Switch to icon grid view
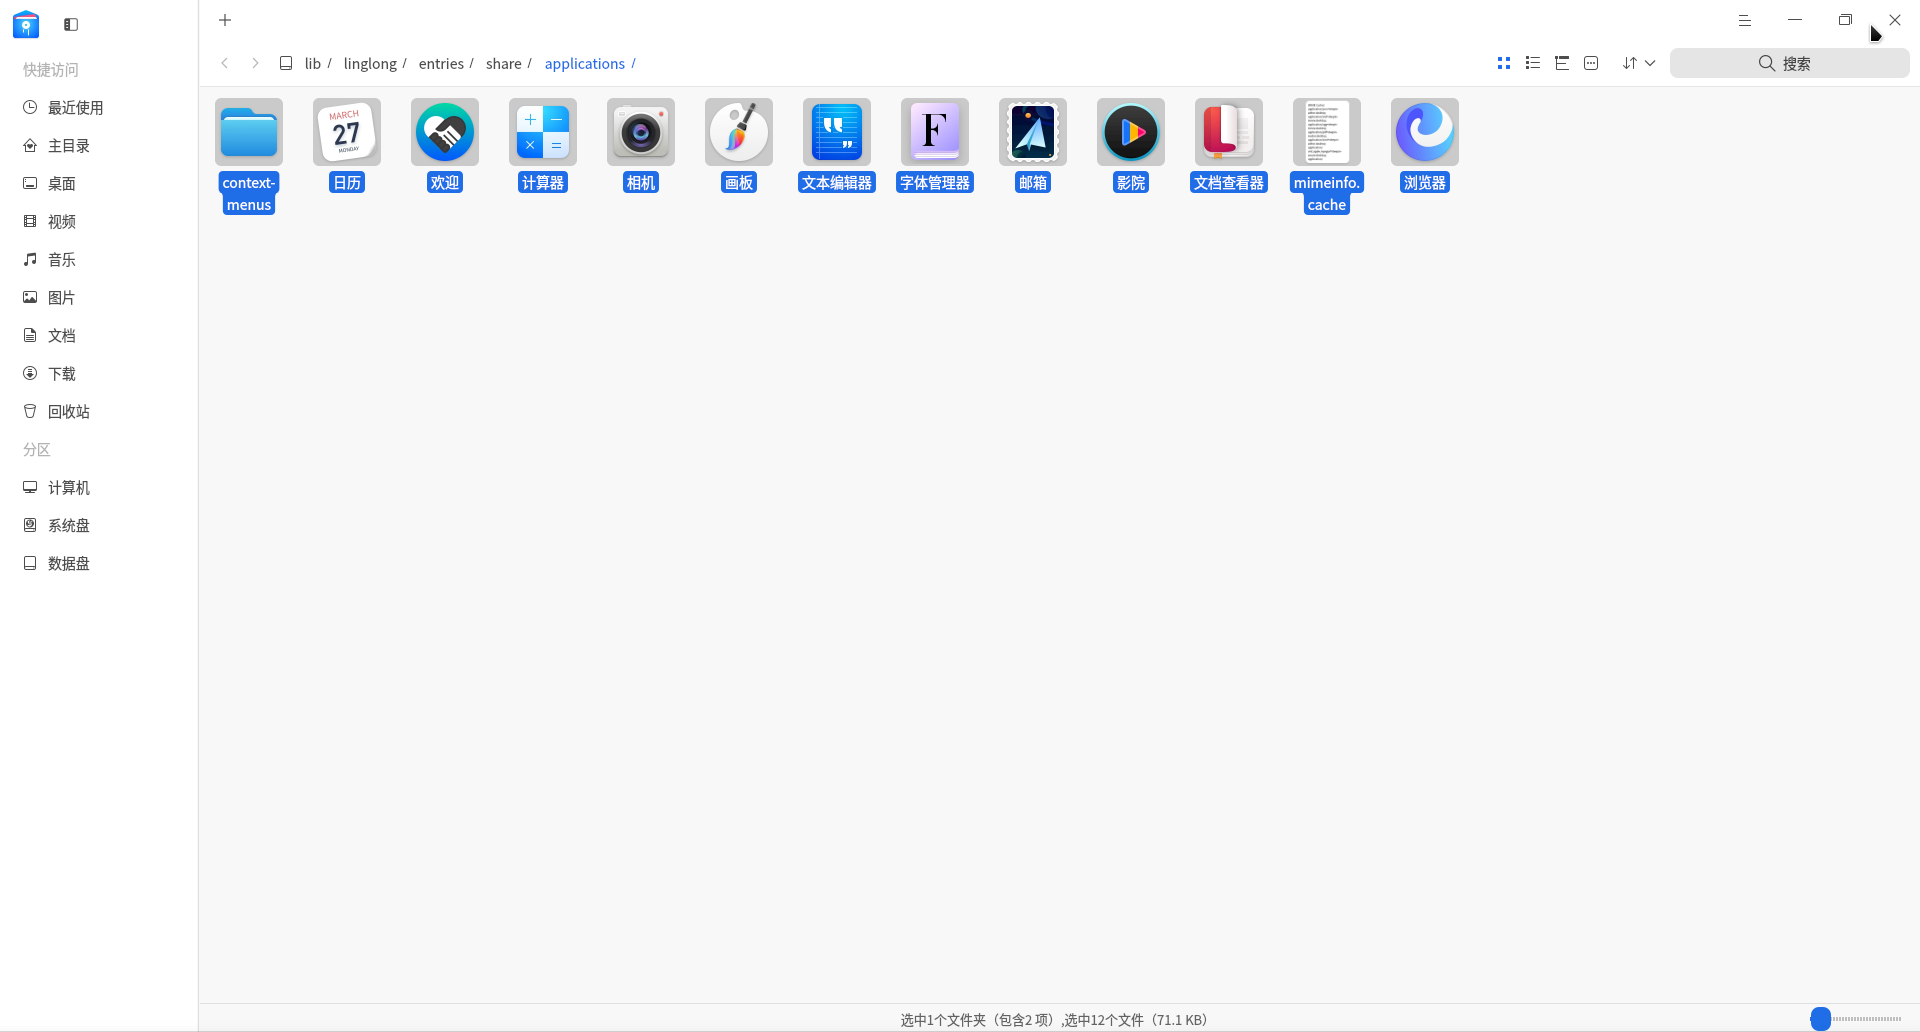This screenshot has height=1032, width=1920. (x=1504, y=63)
